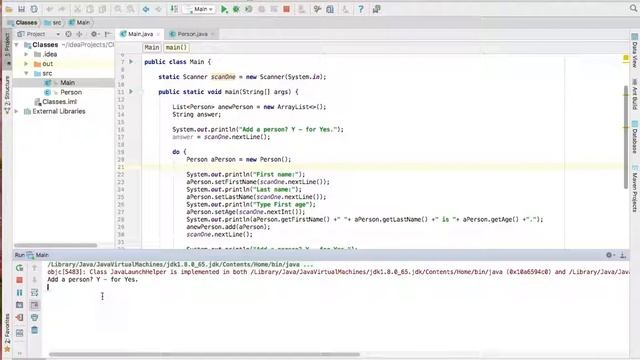Screen dimensions: 640x360
Task: Switch to the Main.java editor tab
Action: [140, 34]
